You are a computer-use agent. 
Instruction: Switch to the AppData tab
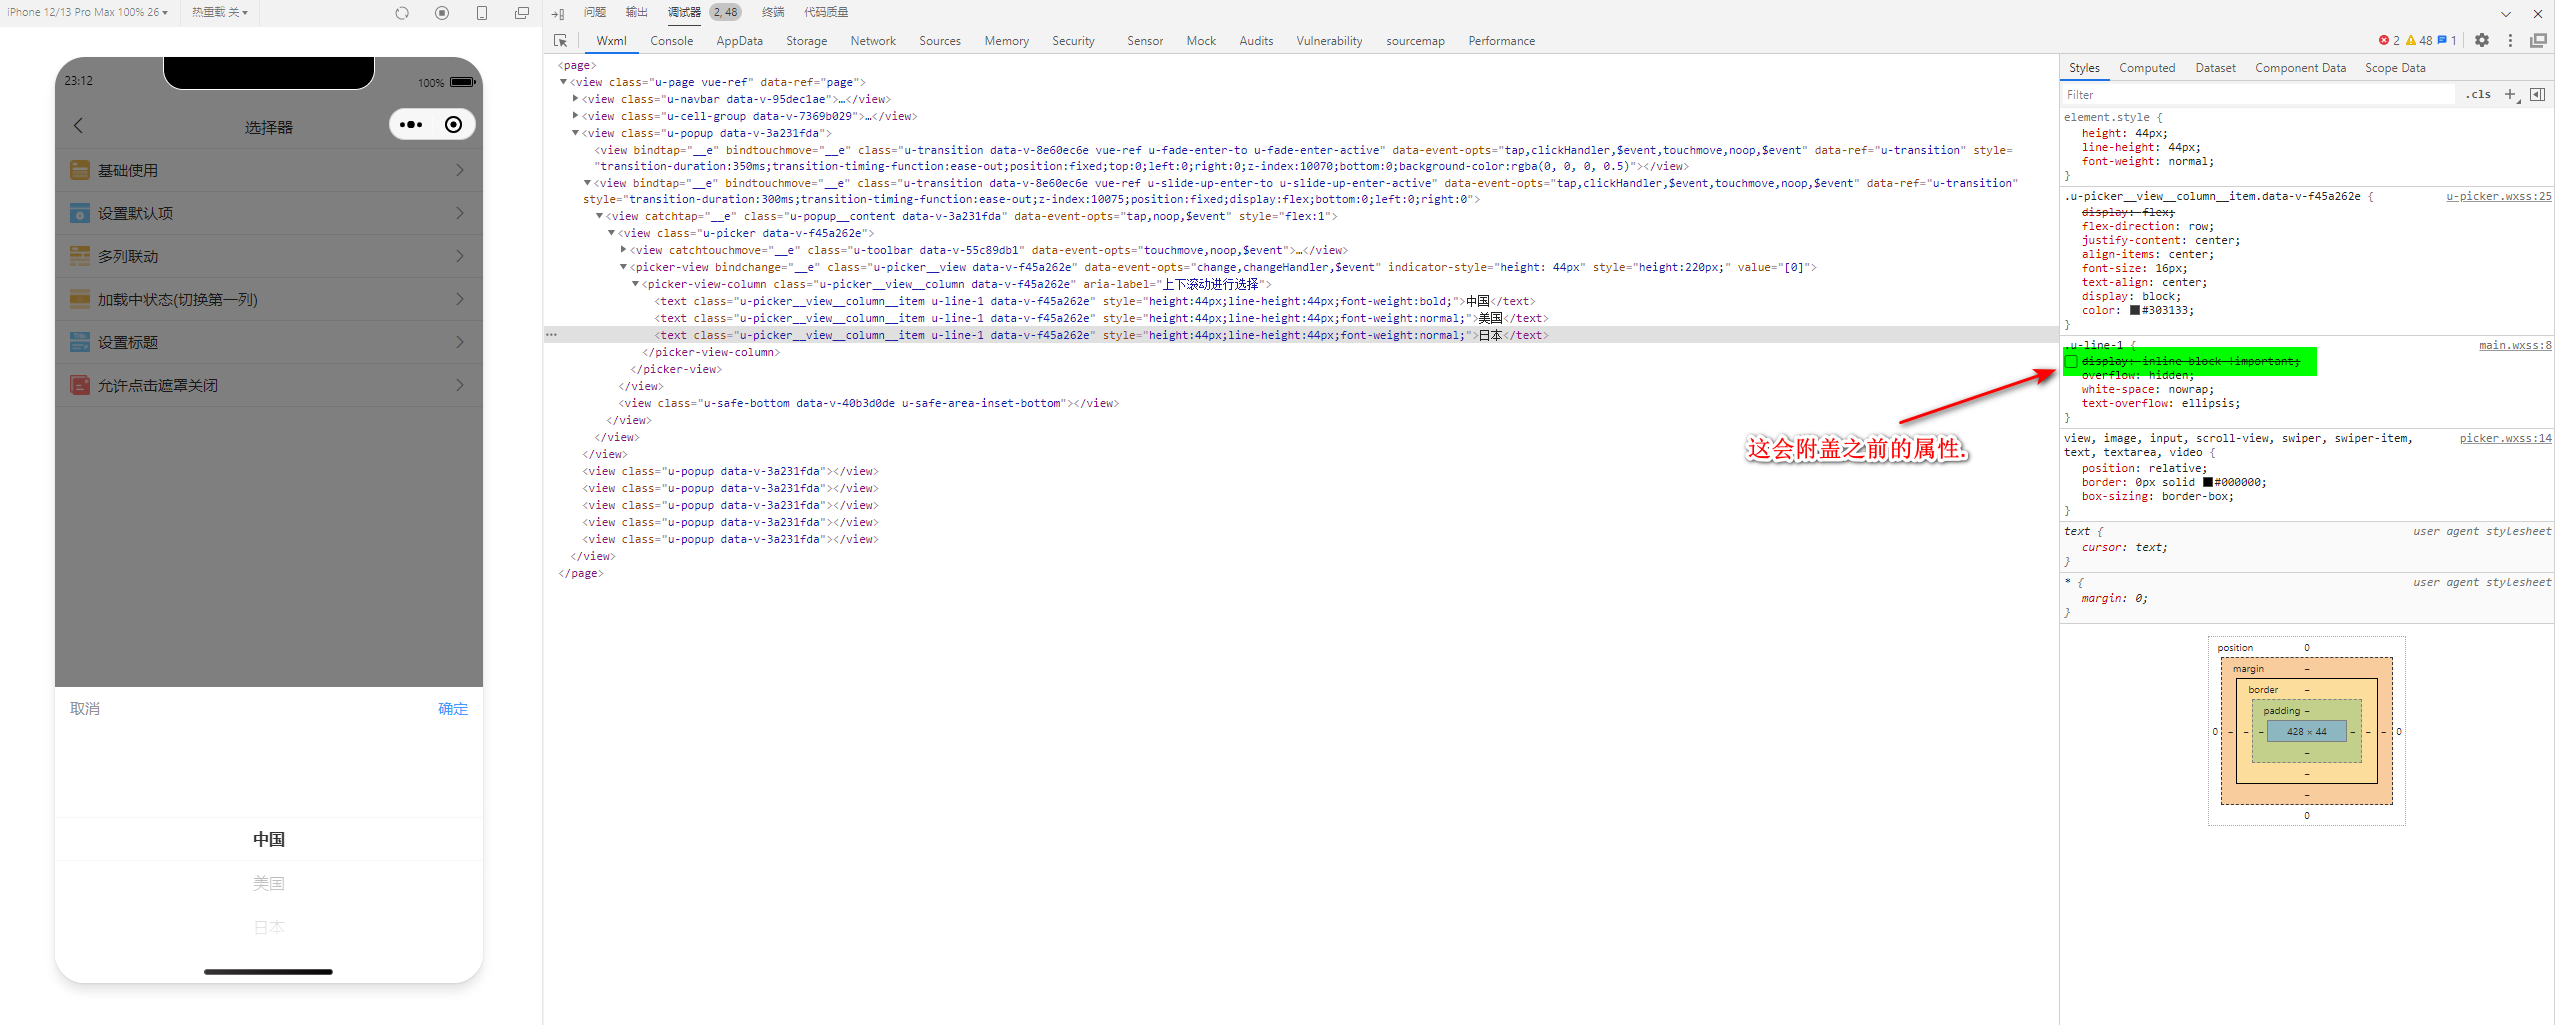tap(739, 41)
